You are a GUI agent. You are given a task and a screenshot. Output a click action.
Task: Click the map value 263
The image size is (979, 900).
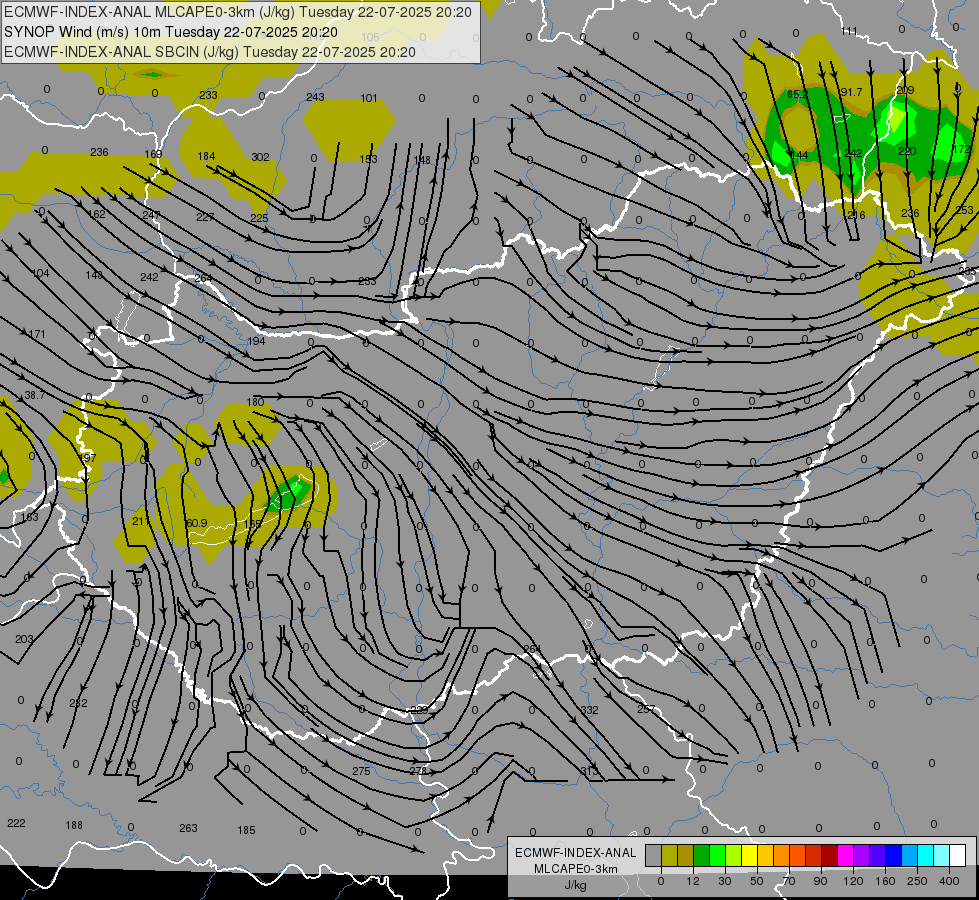[x=188, y=828]
